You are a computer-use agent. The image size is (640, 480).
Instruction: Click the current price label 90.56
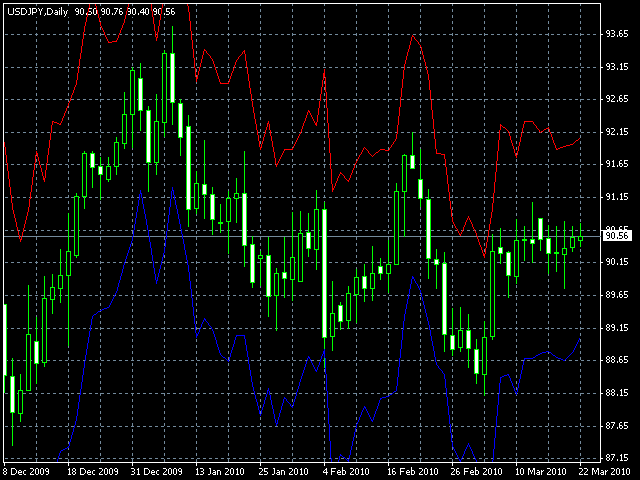(x=617, y=236)
